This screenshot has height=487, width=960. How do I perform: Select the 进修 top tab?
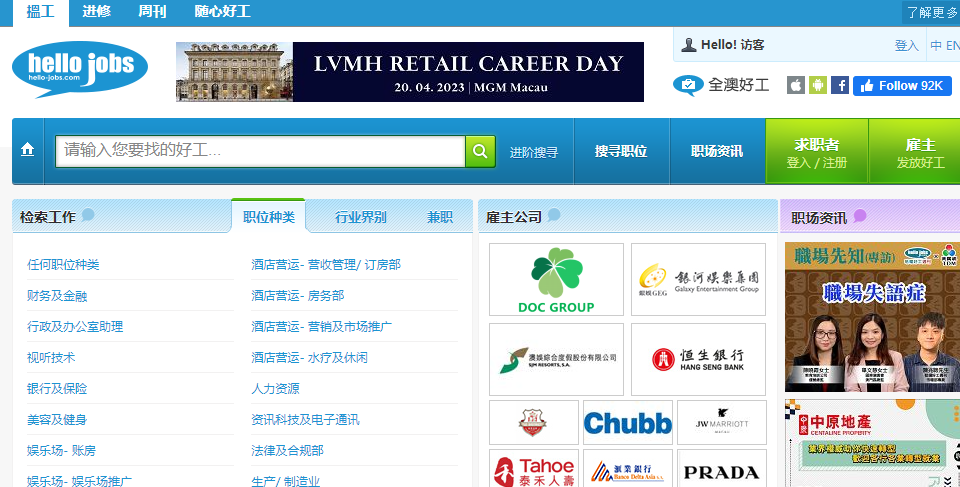pos(96,12)
